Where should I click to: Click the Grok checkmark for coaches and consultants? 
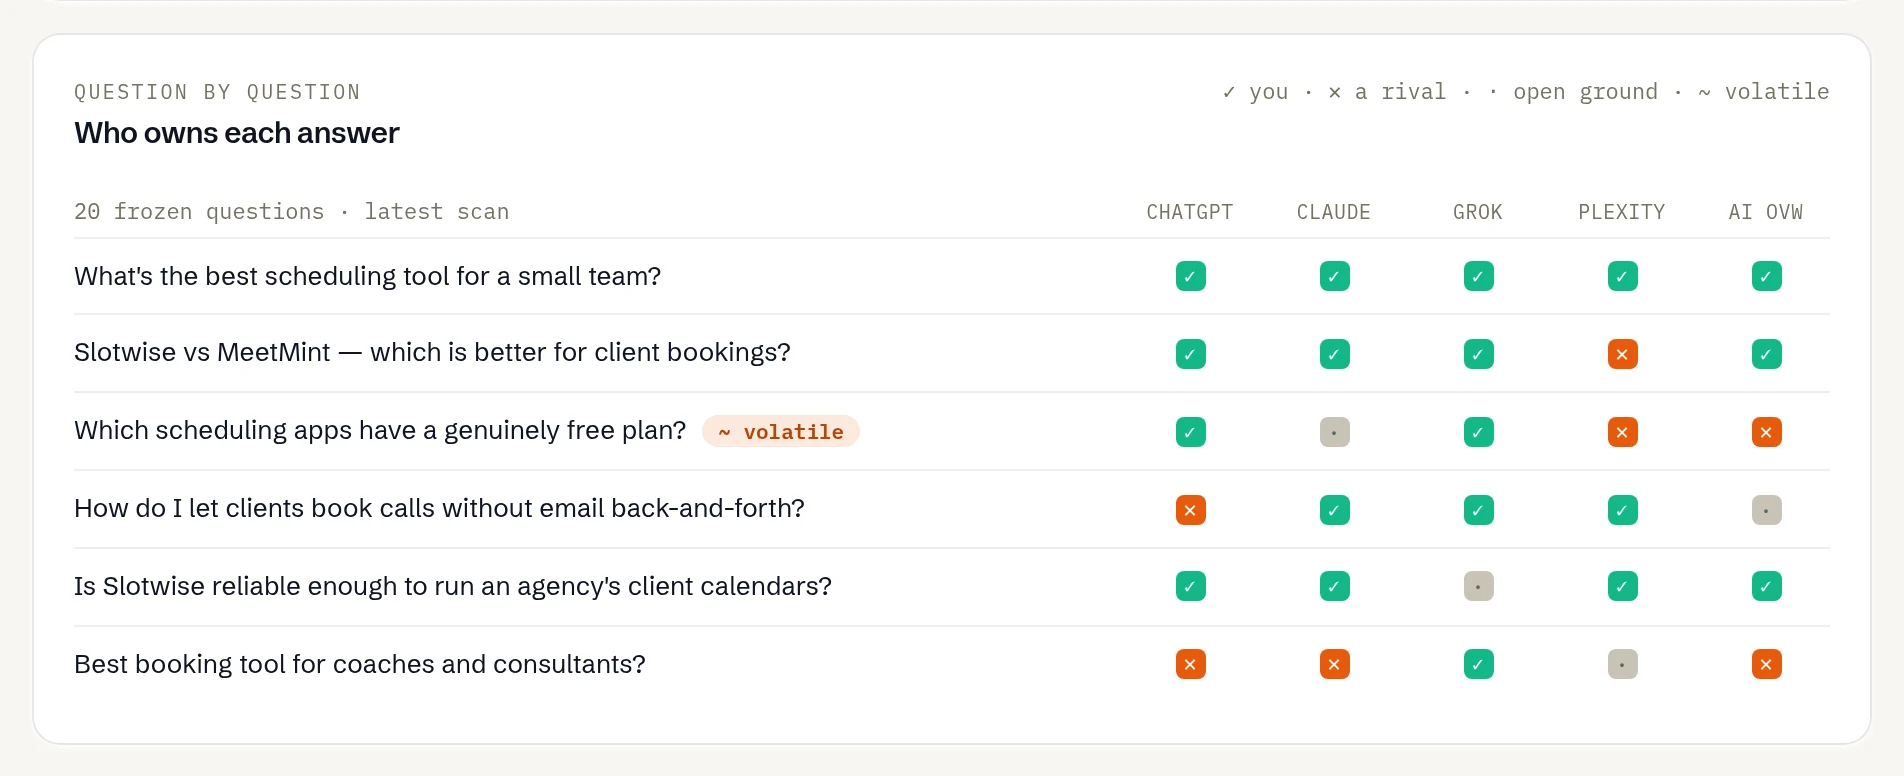click(1478, 664)
